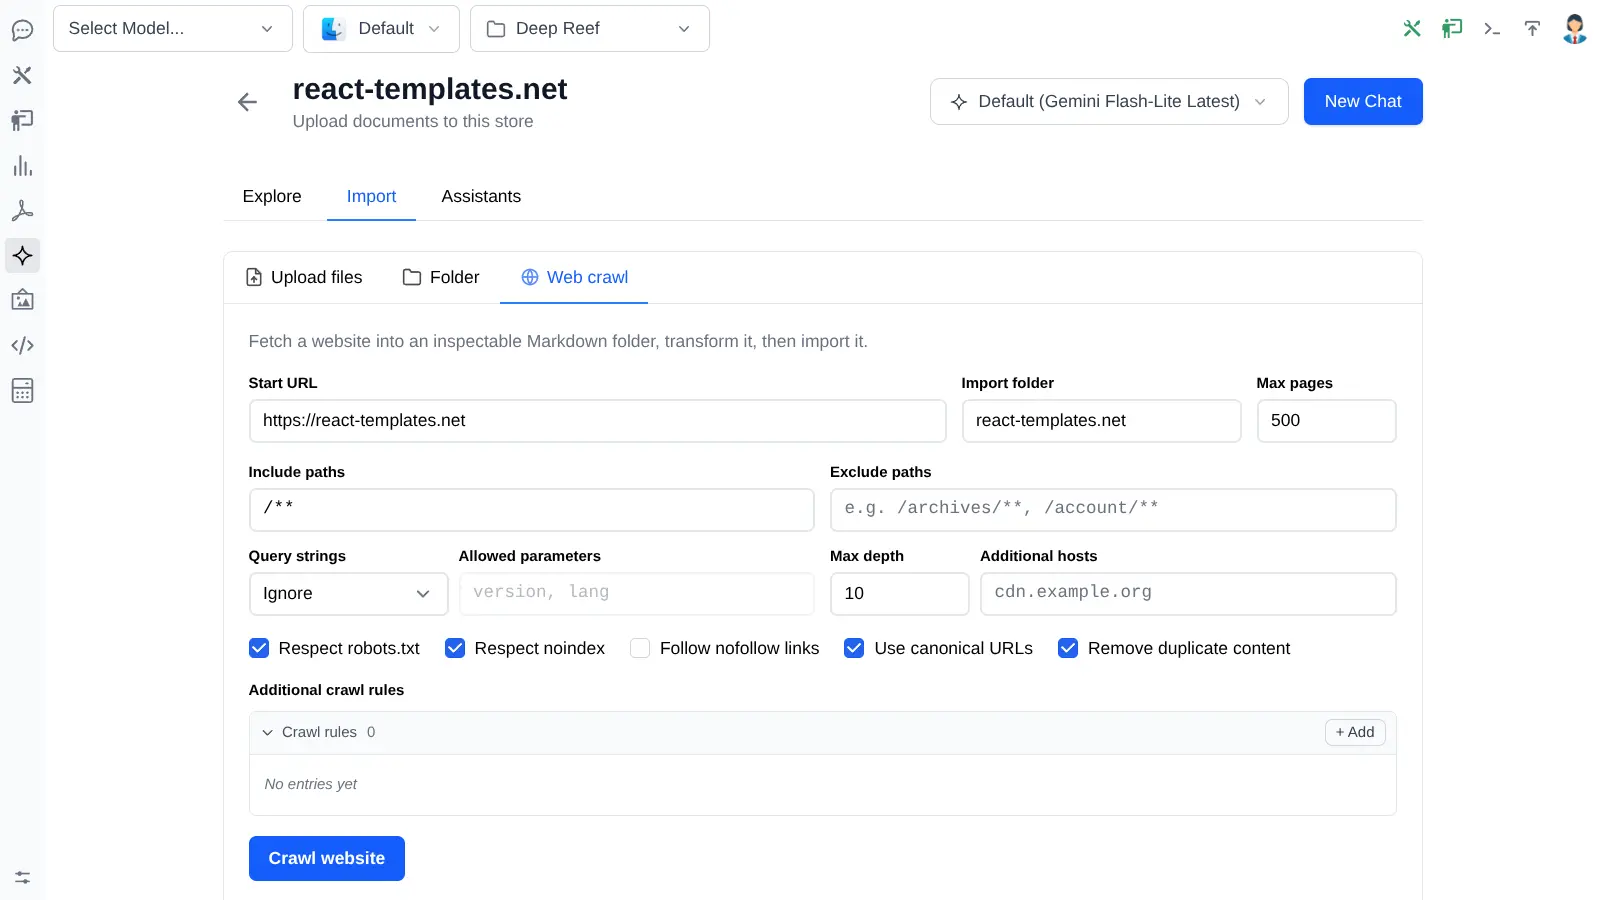Open the user avatar profile menu
Image resolution: width=1600 pixels, height=900 pixels.
click(1575, 28)
